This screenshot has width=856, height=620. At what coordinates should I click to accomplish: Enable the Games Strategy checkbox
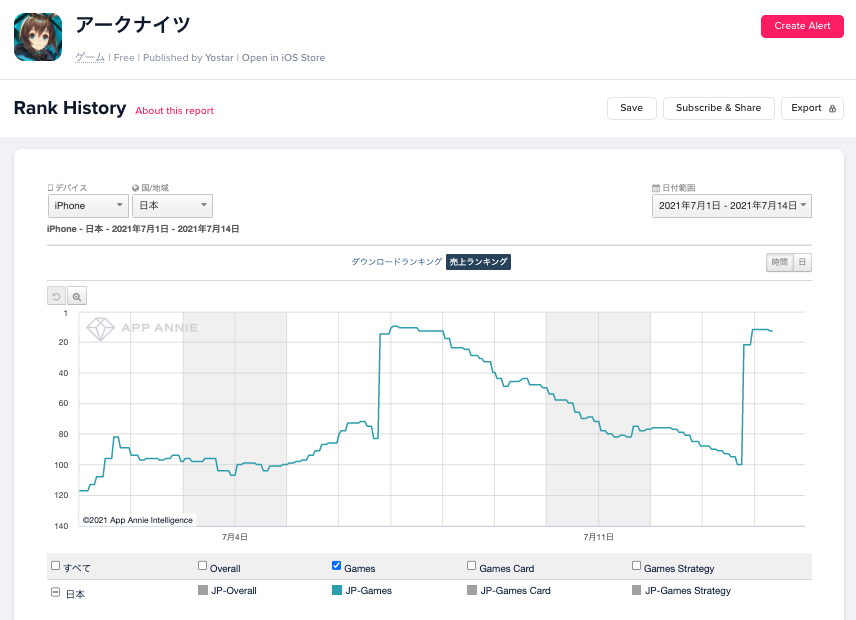[x=637, y=565]
